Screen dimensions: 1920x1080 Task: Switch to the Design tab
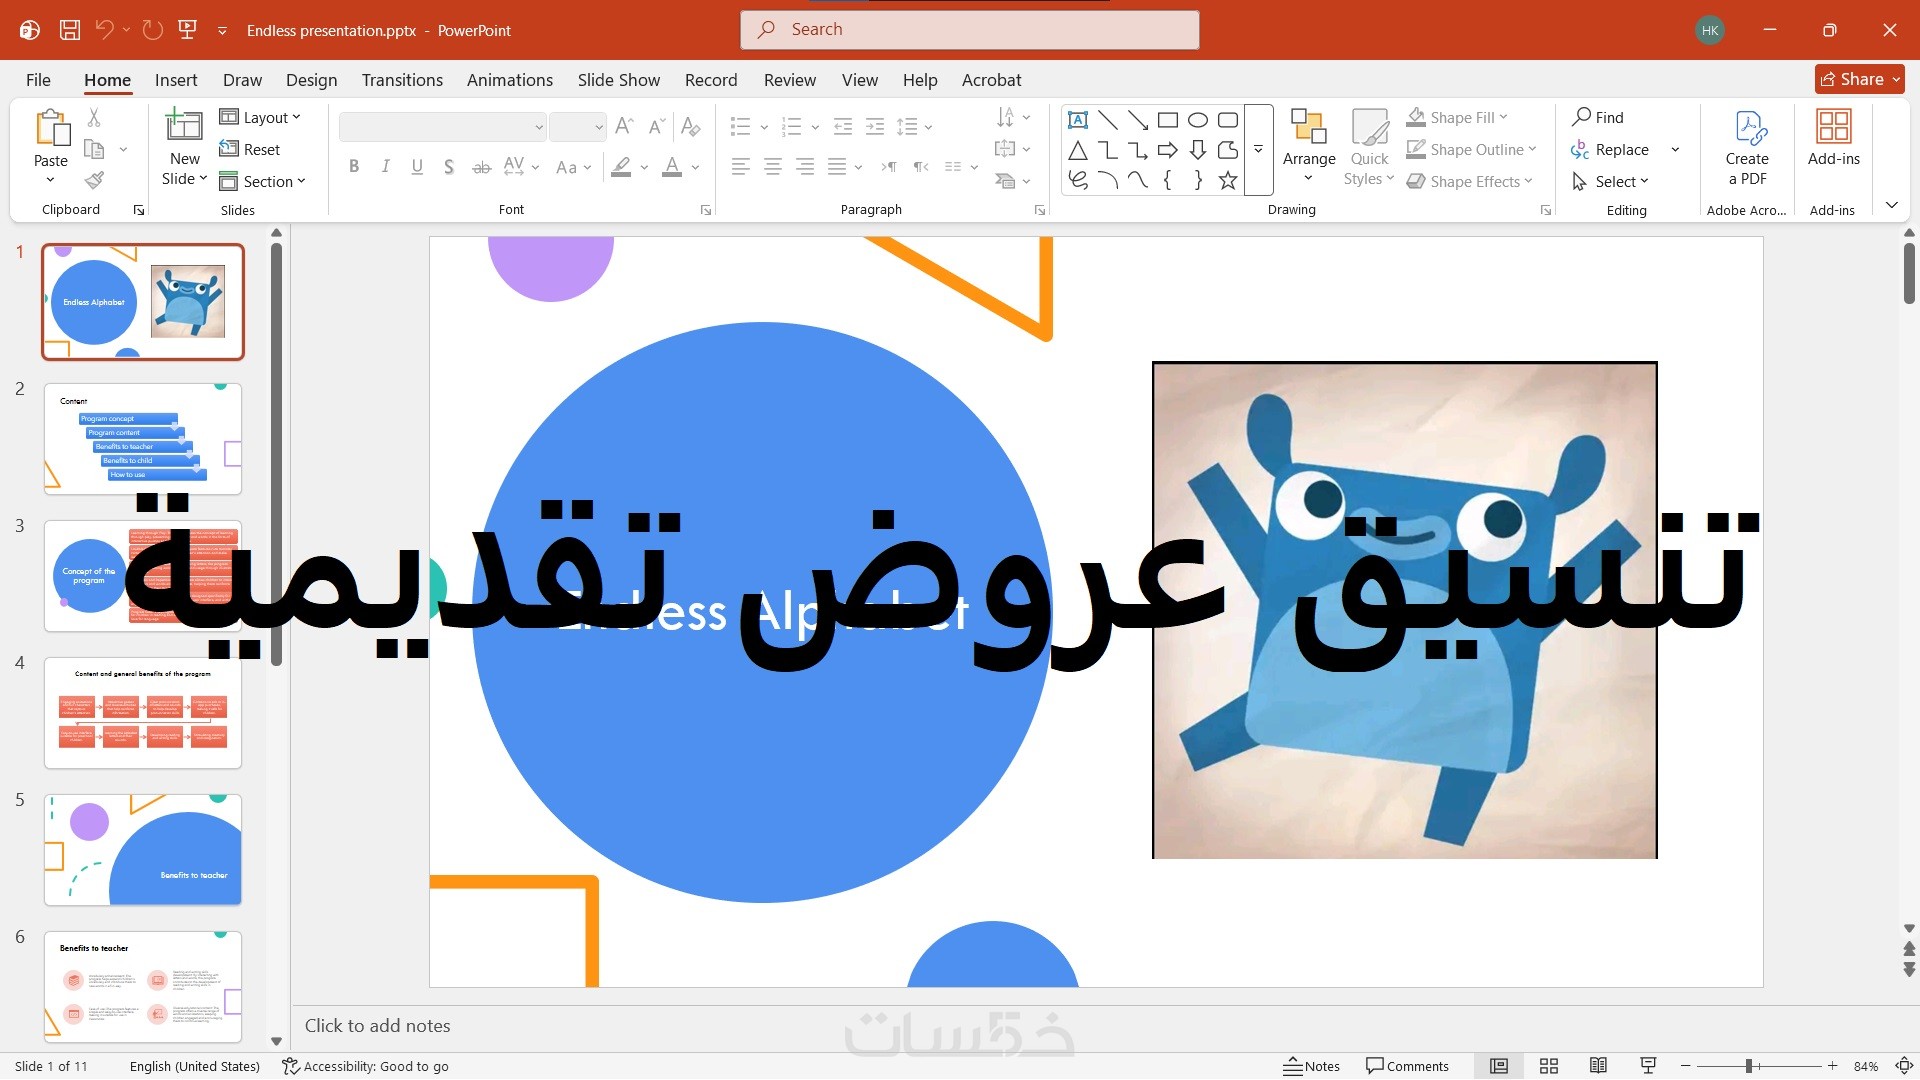pos(311,80)
